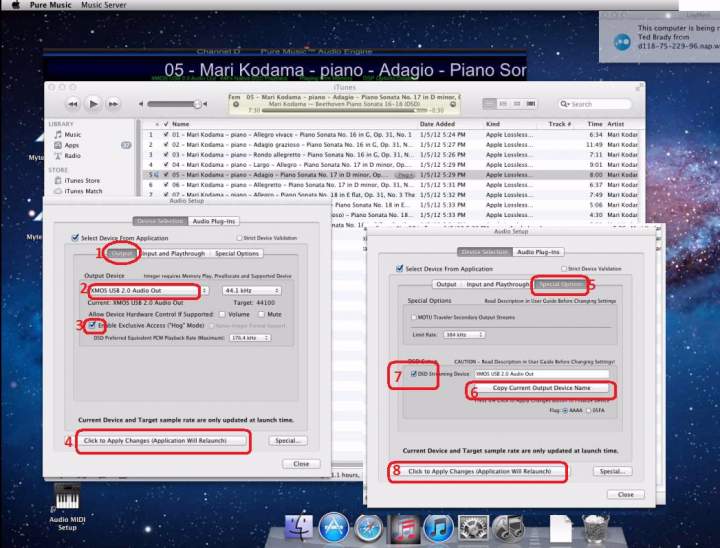Image resolution: width=720 pixels, height=548 pixels.
Task: Toggle Strict Device Validation in left dialog
Action: click(239, 238)
